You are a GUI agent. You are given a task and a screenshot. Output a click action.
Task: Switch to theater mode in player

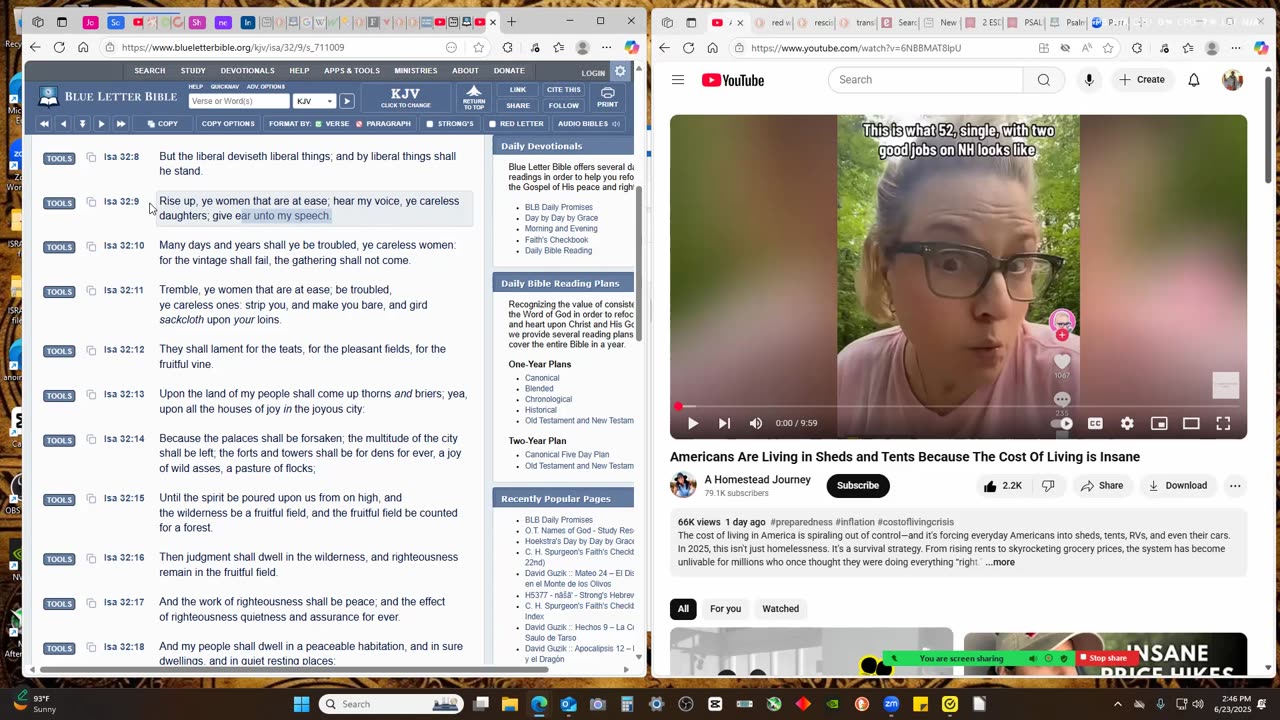coord(1191,423)
